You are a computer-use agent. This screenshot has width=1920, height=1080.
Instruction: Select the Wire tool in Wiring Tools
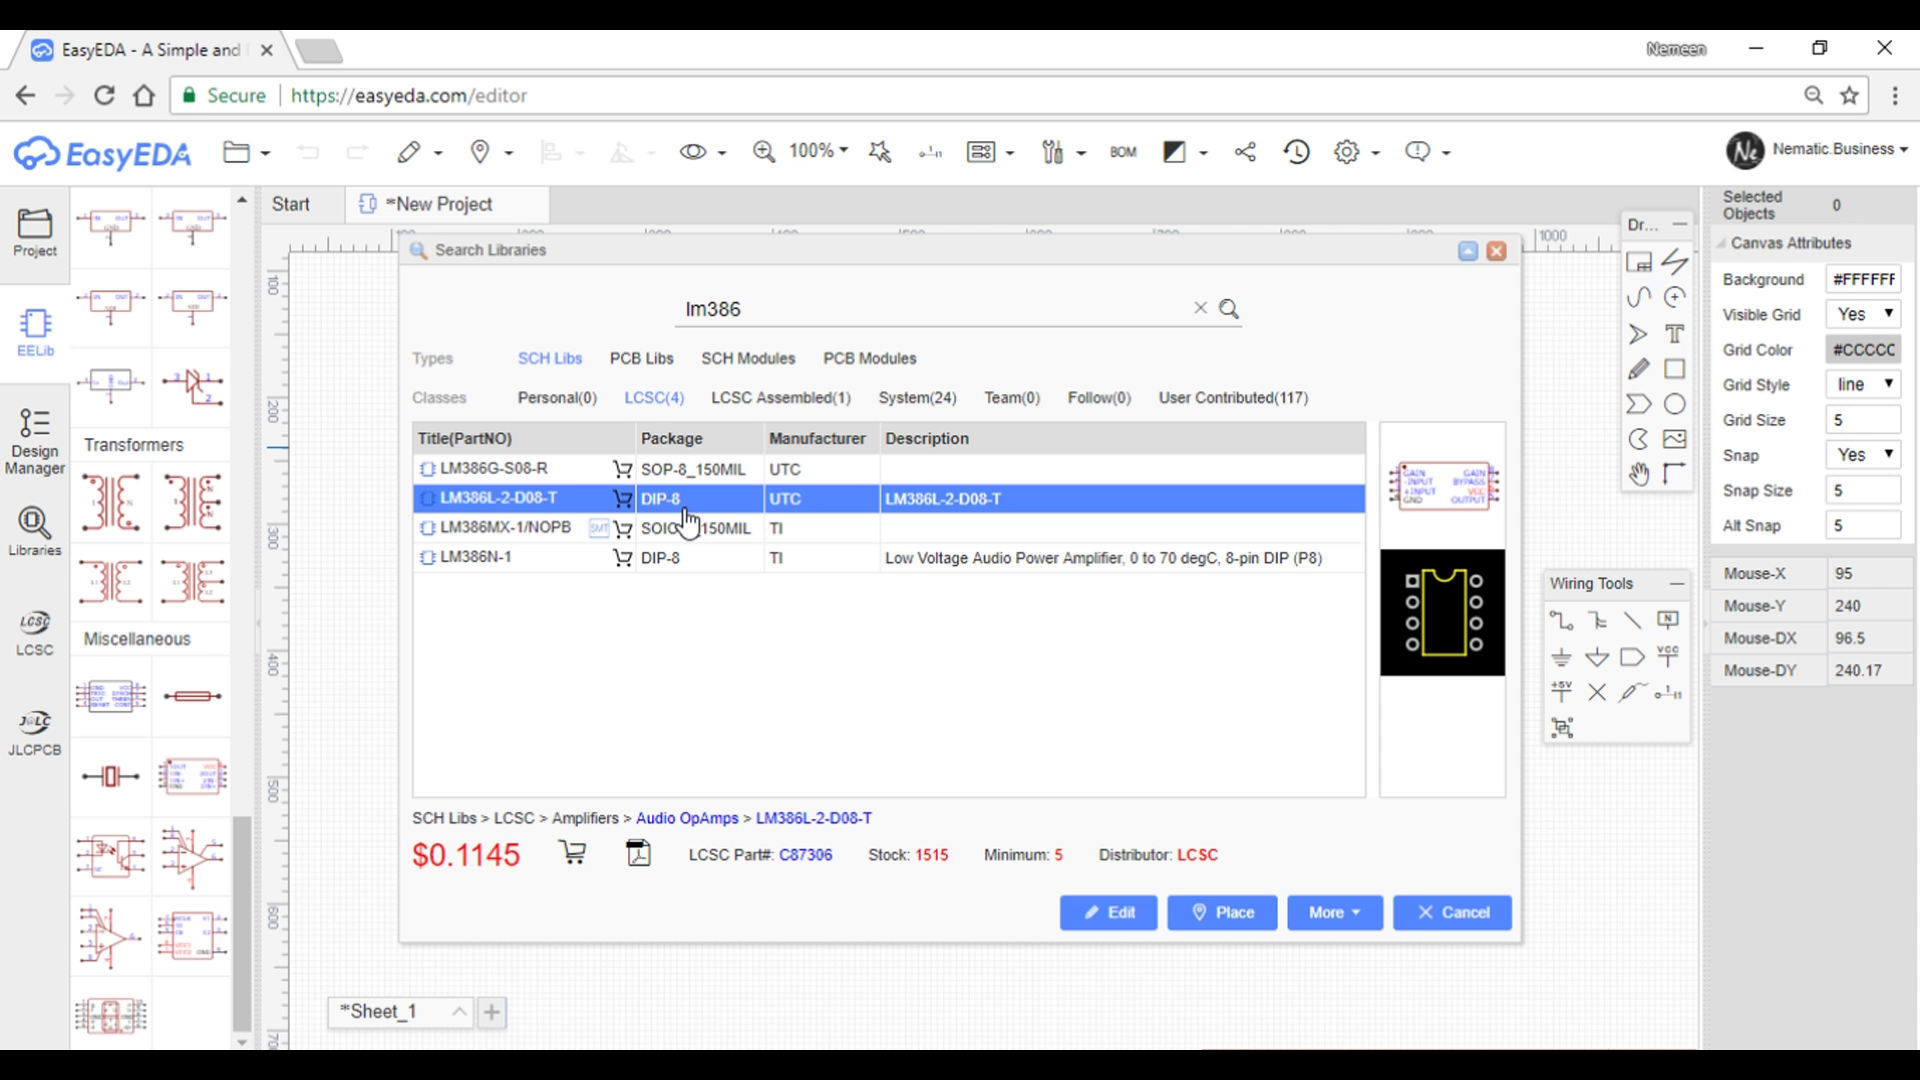pos(1561,620)
